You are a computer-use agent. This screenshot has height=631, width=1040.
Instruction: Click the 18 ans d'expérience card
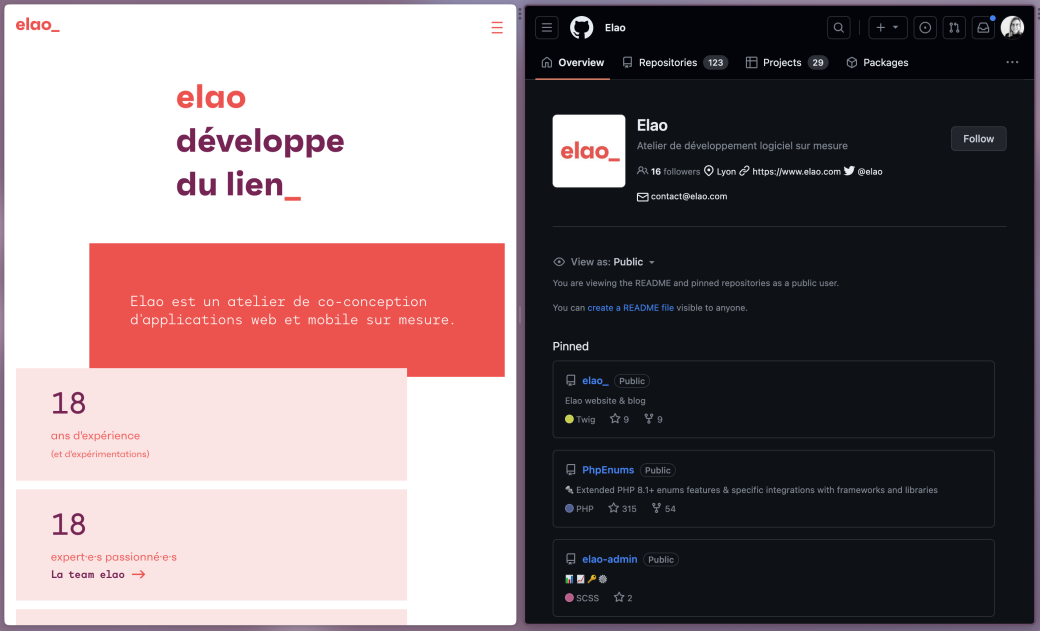pyautogui.click(x=212, y=425)
